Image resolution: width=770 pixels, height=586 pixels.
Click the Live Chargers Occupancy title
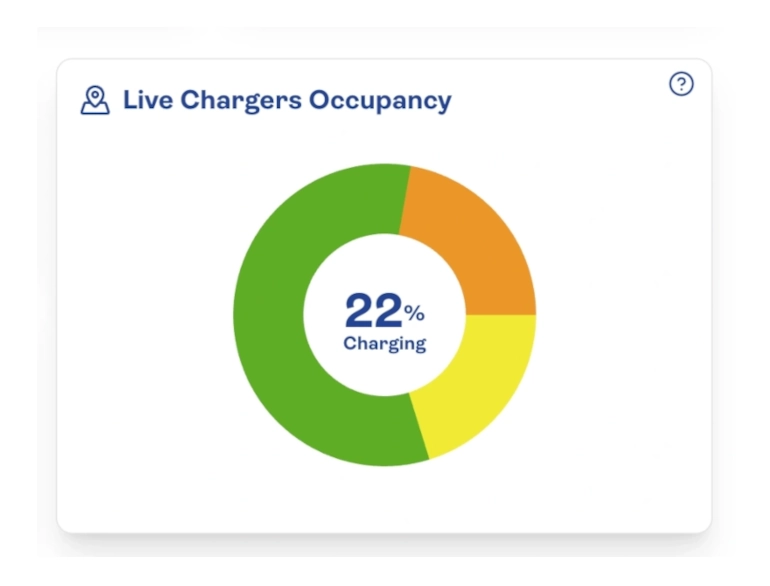287,101
